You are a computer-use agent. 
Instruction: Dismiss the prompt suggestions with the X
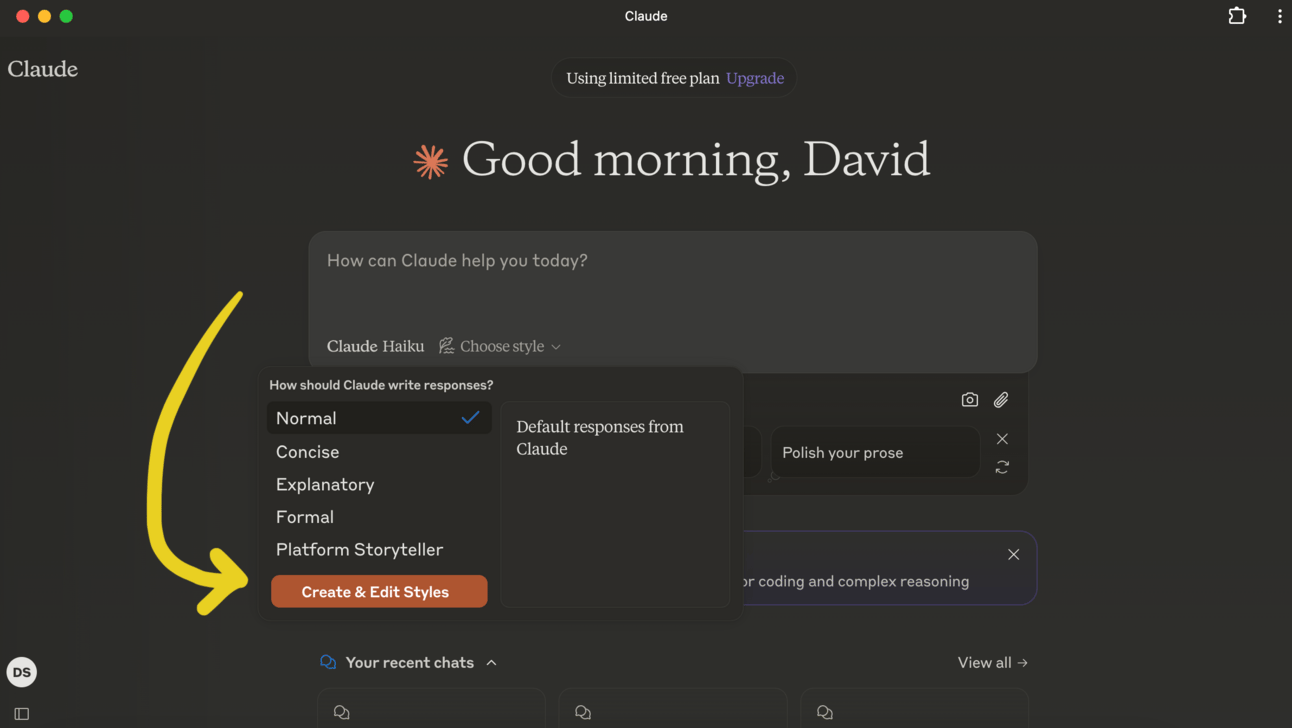[x=1002, y=439]
